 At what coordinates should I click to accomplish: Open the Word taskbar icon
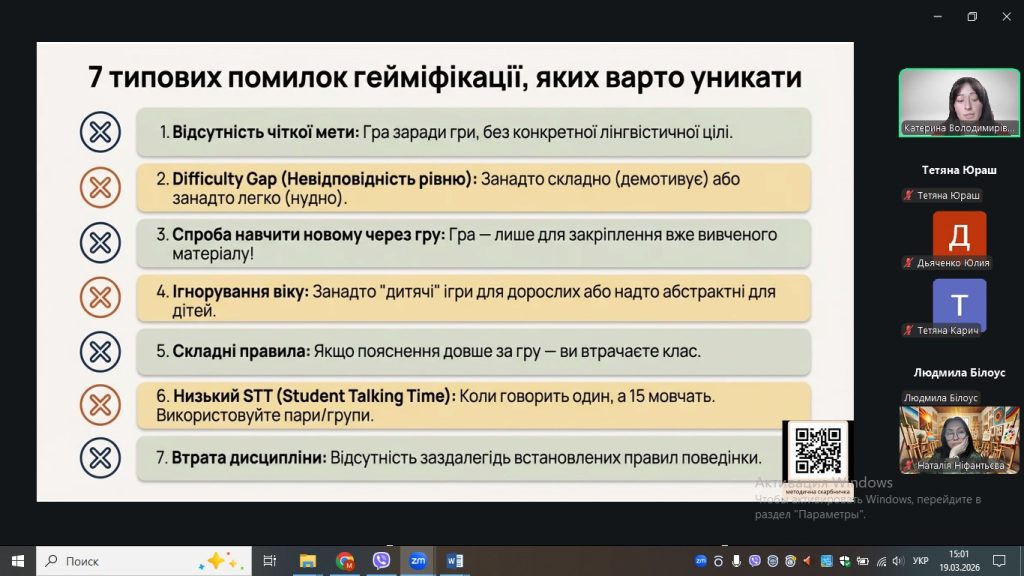454,561
